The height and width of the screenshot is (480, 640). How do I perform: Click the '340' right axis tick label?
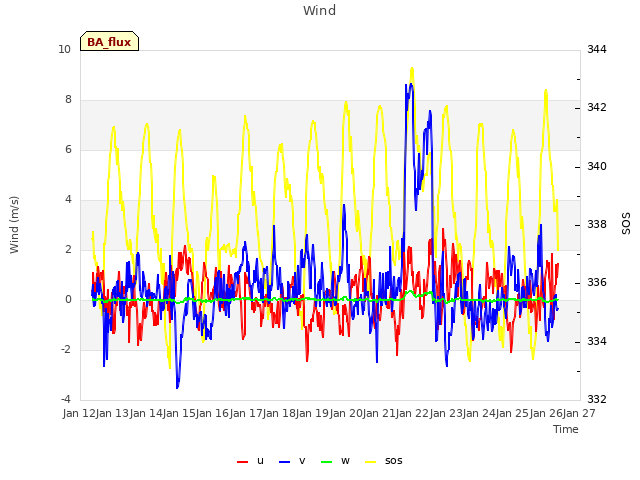[597, 166]
